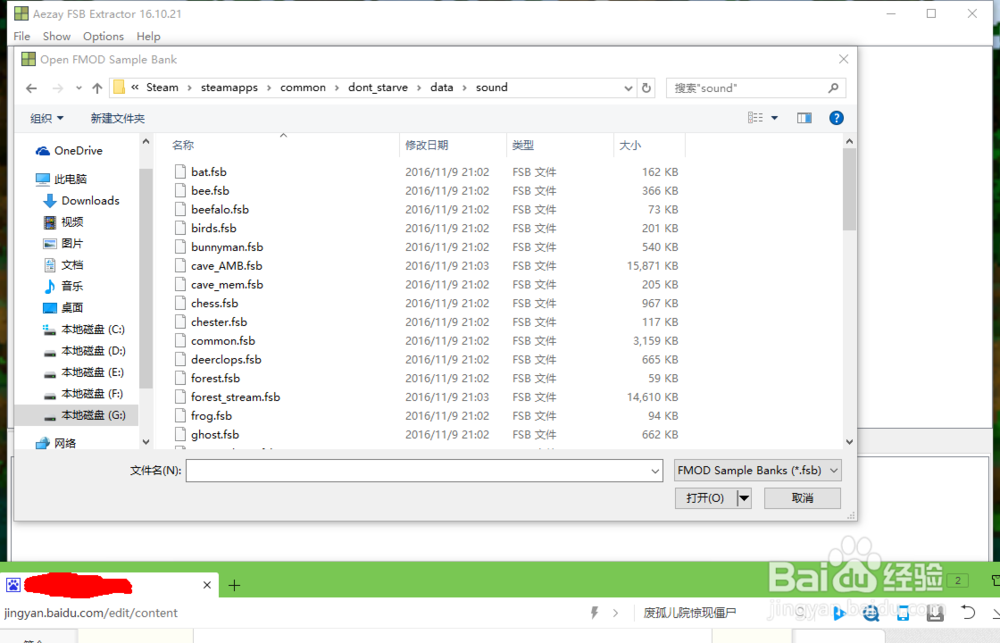Expand the 打开 button split arrow

pos(744,498)
